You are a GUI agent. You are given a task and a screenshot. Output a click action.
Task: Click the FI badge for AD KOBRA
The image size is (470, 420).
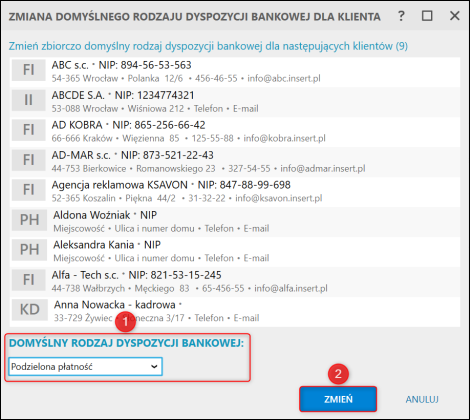point(29,130)
